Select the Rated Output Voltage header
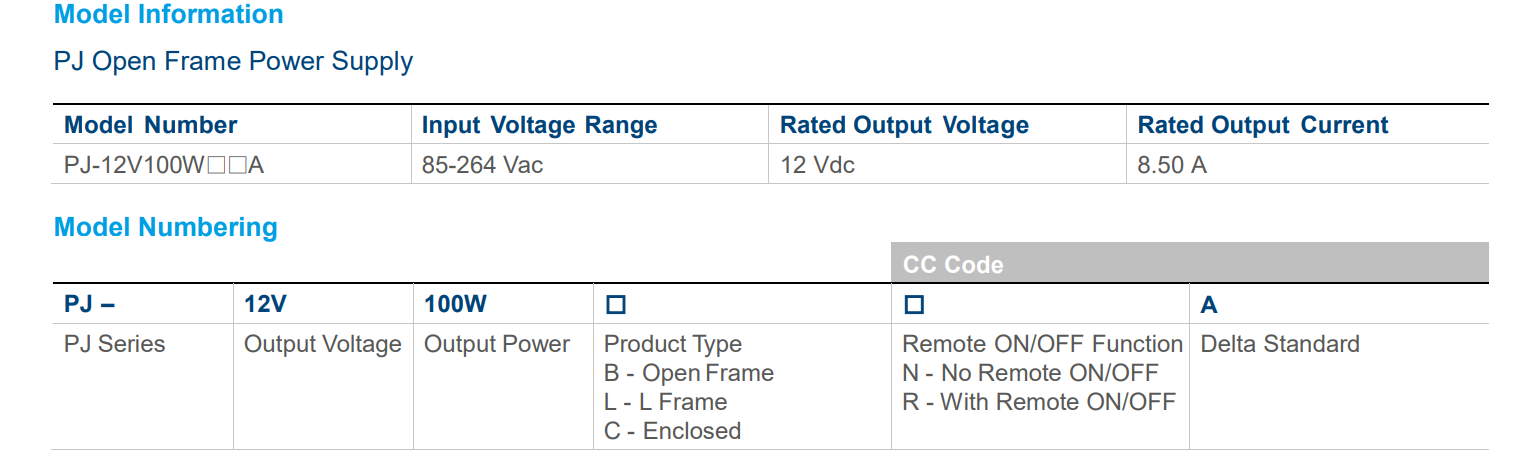This screenshot has height=456, width=1529. (x=904, y=125)
